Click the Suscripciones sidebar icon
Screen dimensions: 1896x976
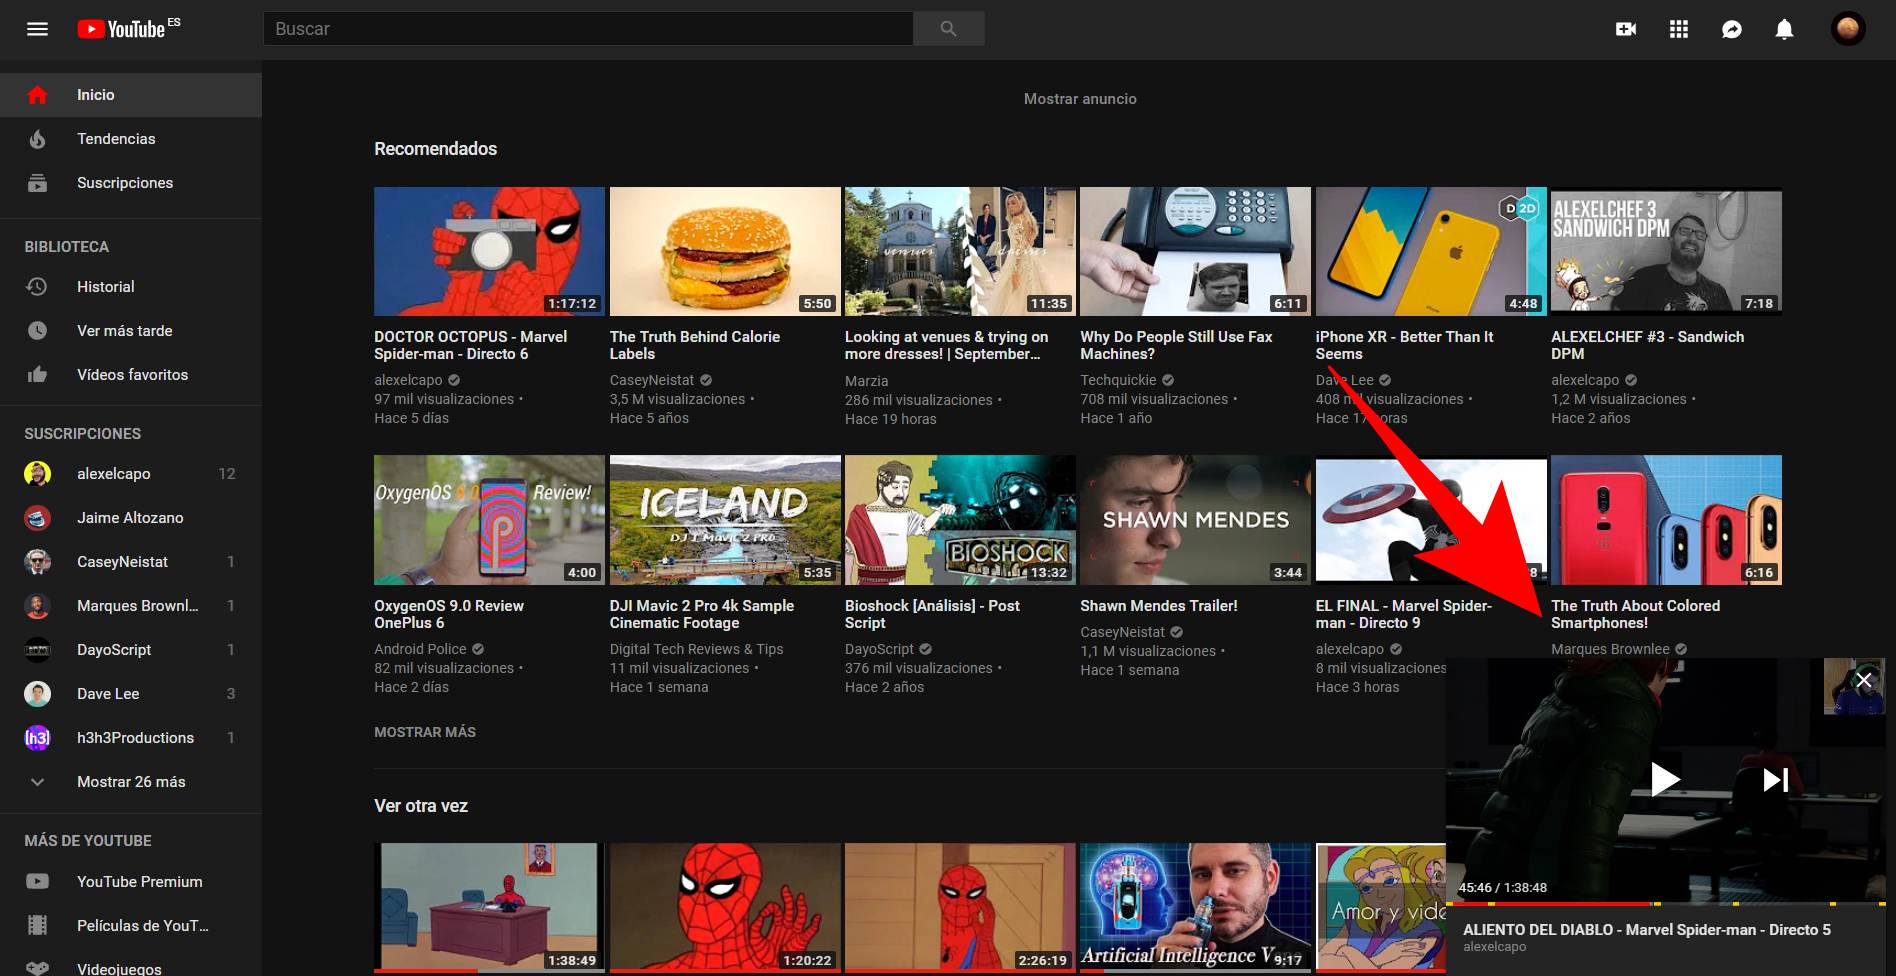[x=37, y=183]
